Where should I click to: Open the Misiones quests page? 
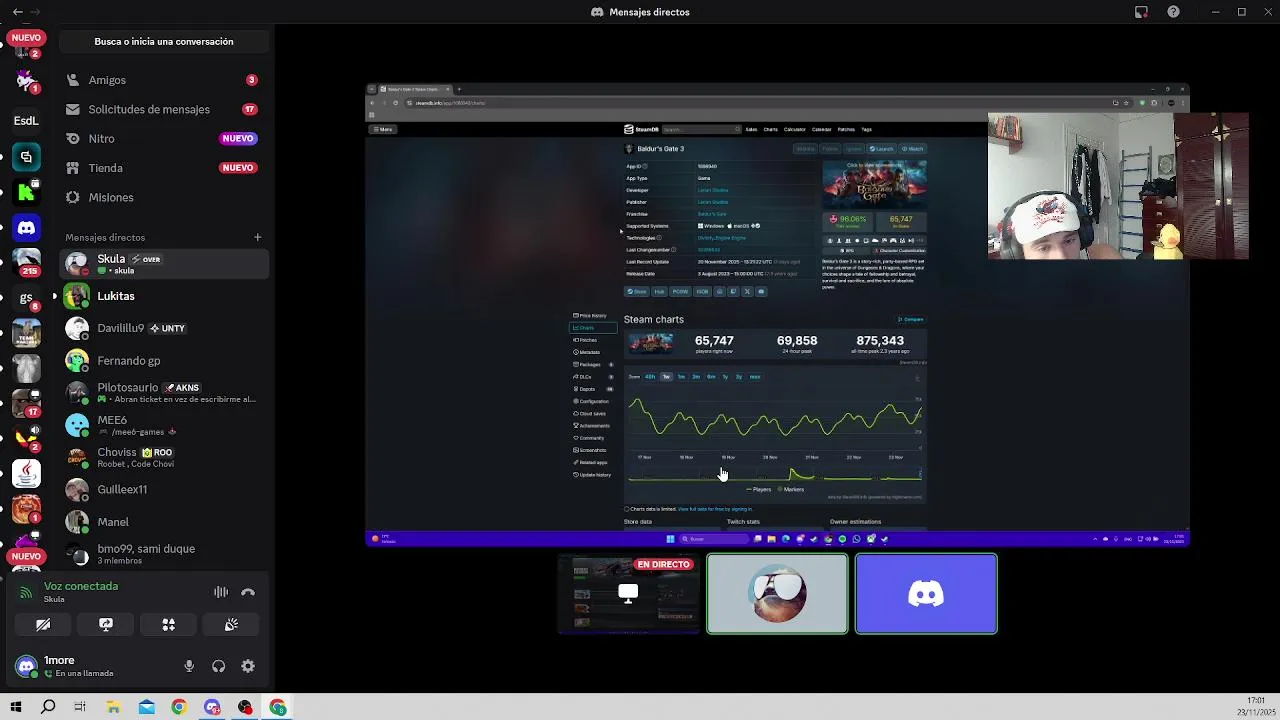click(x=164, y=197)
